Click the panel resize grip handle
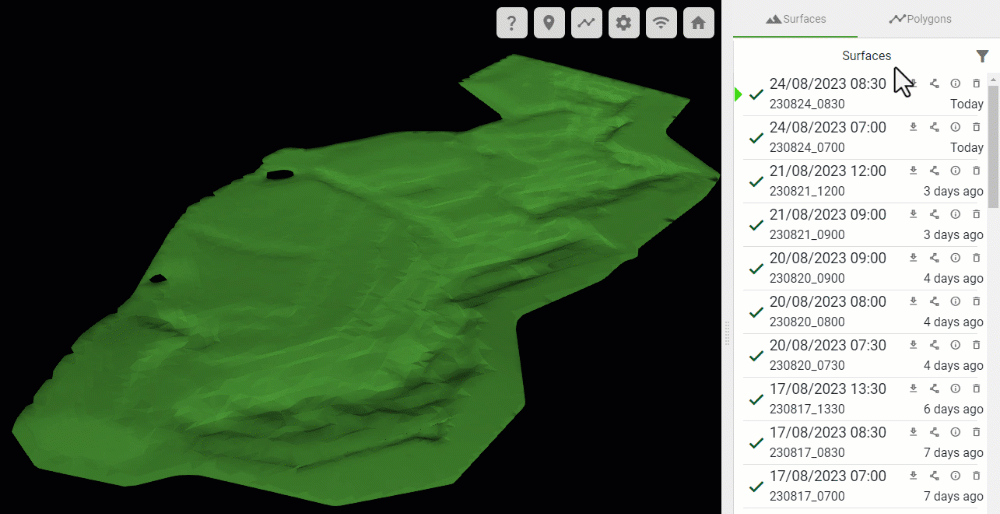This screenshot has height=514, width=1000. (727, 334)
